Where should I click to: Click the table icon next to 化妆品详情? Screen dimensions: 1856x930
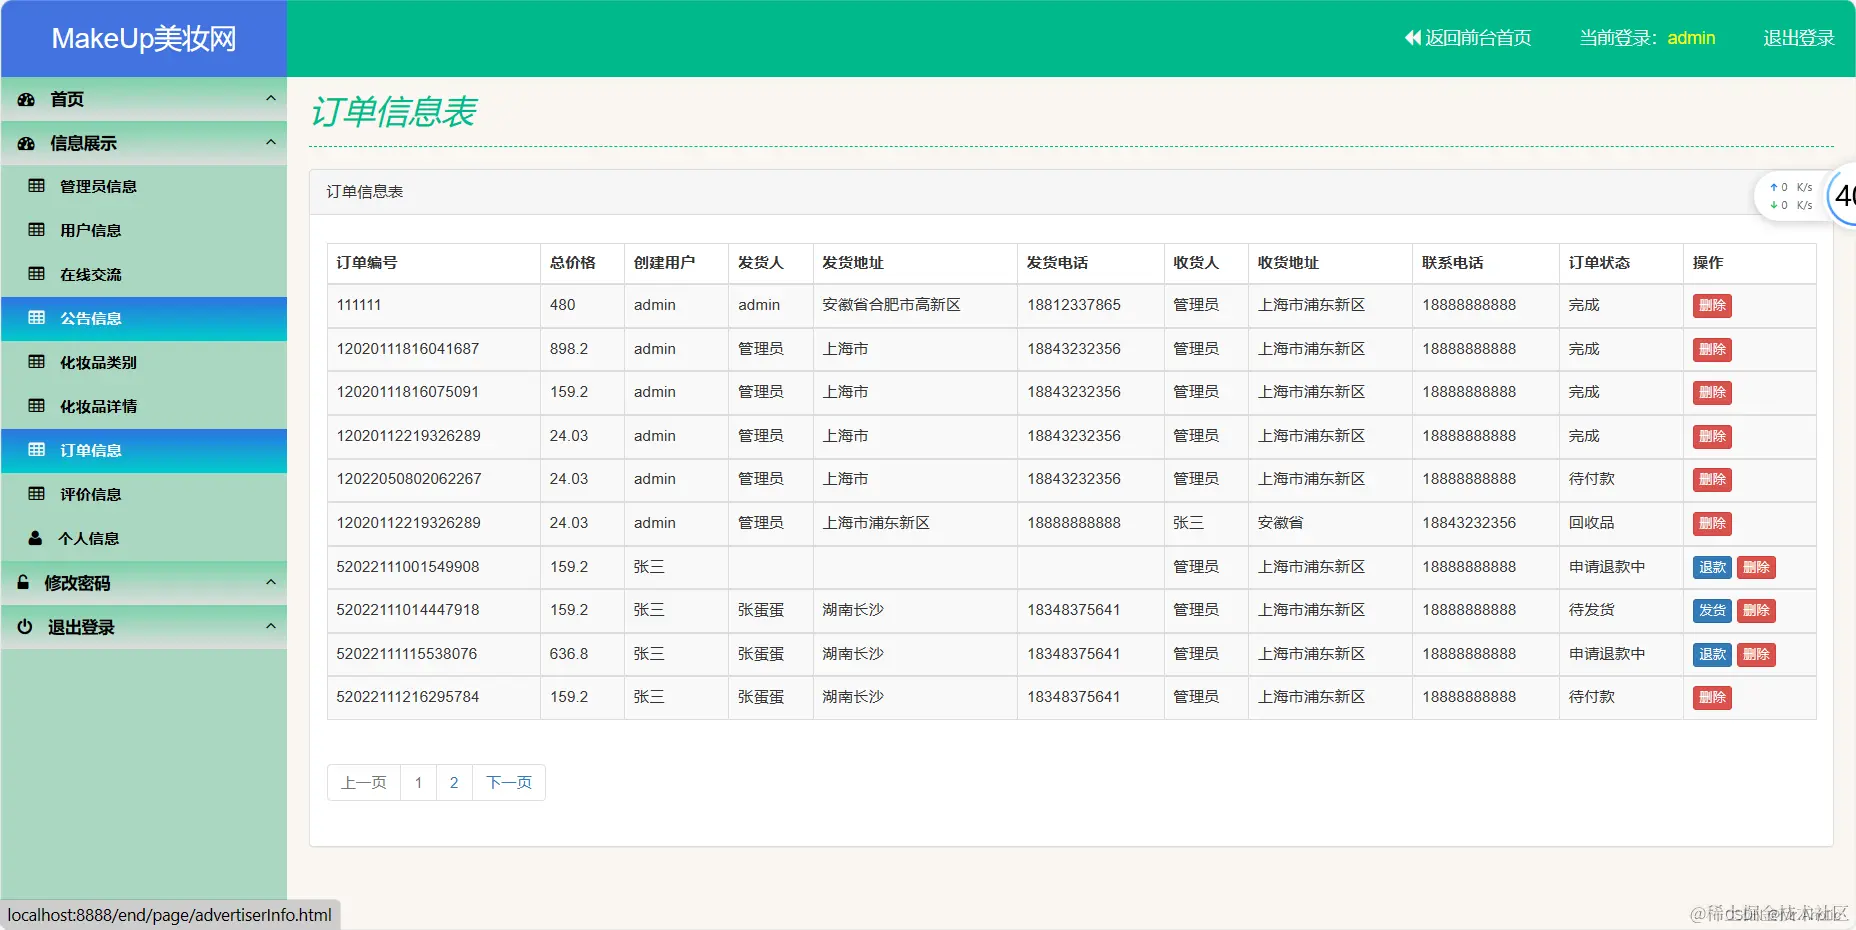(37, 406)
